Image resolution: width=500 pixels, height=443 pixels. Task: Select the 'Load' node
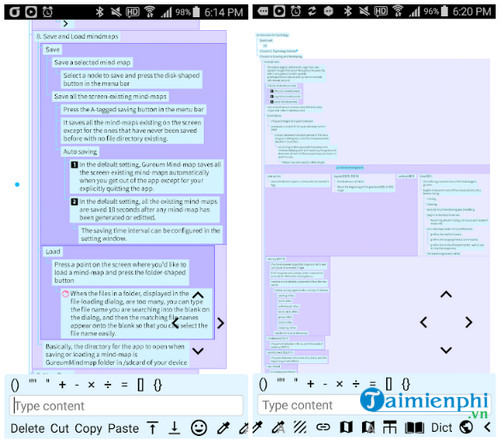click(53, 252)
